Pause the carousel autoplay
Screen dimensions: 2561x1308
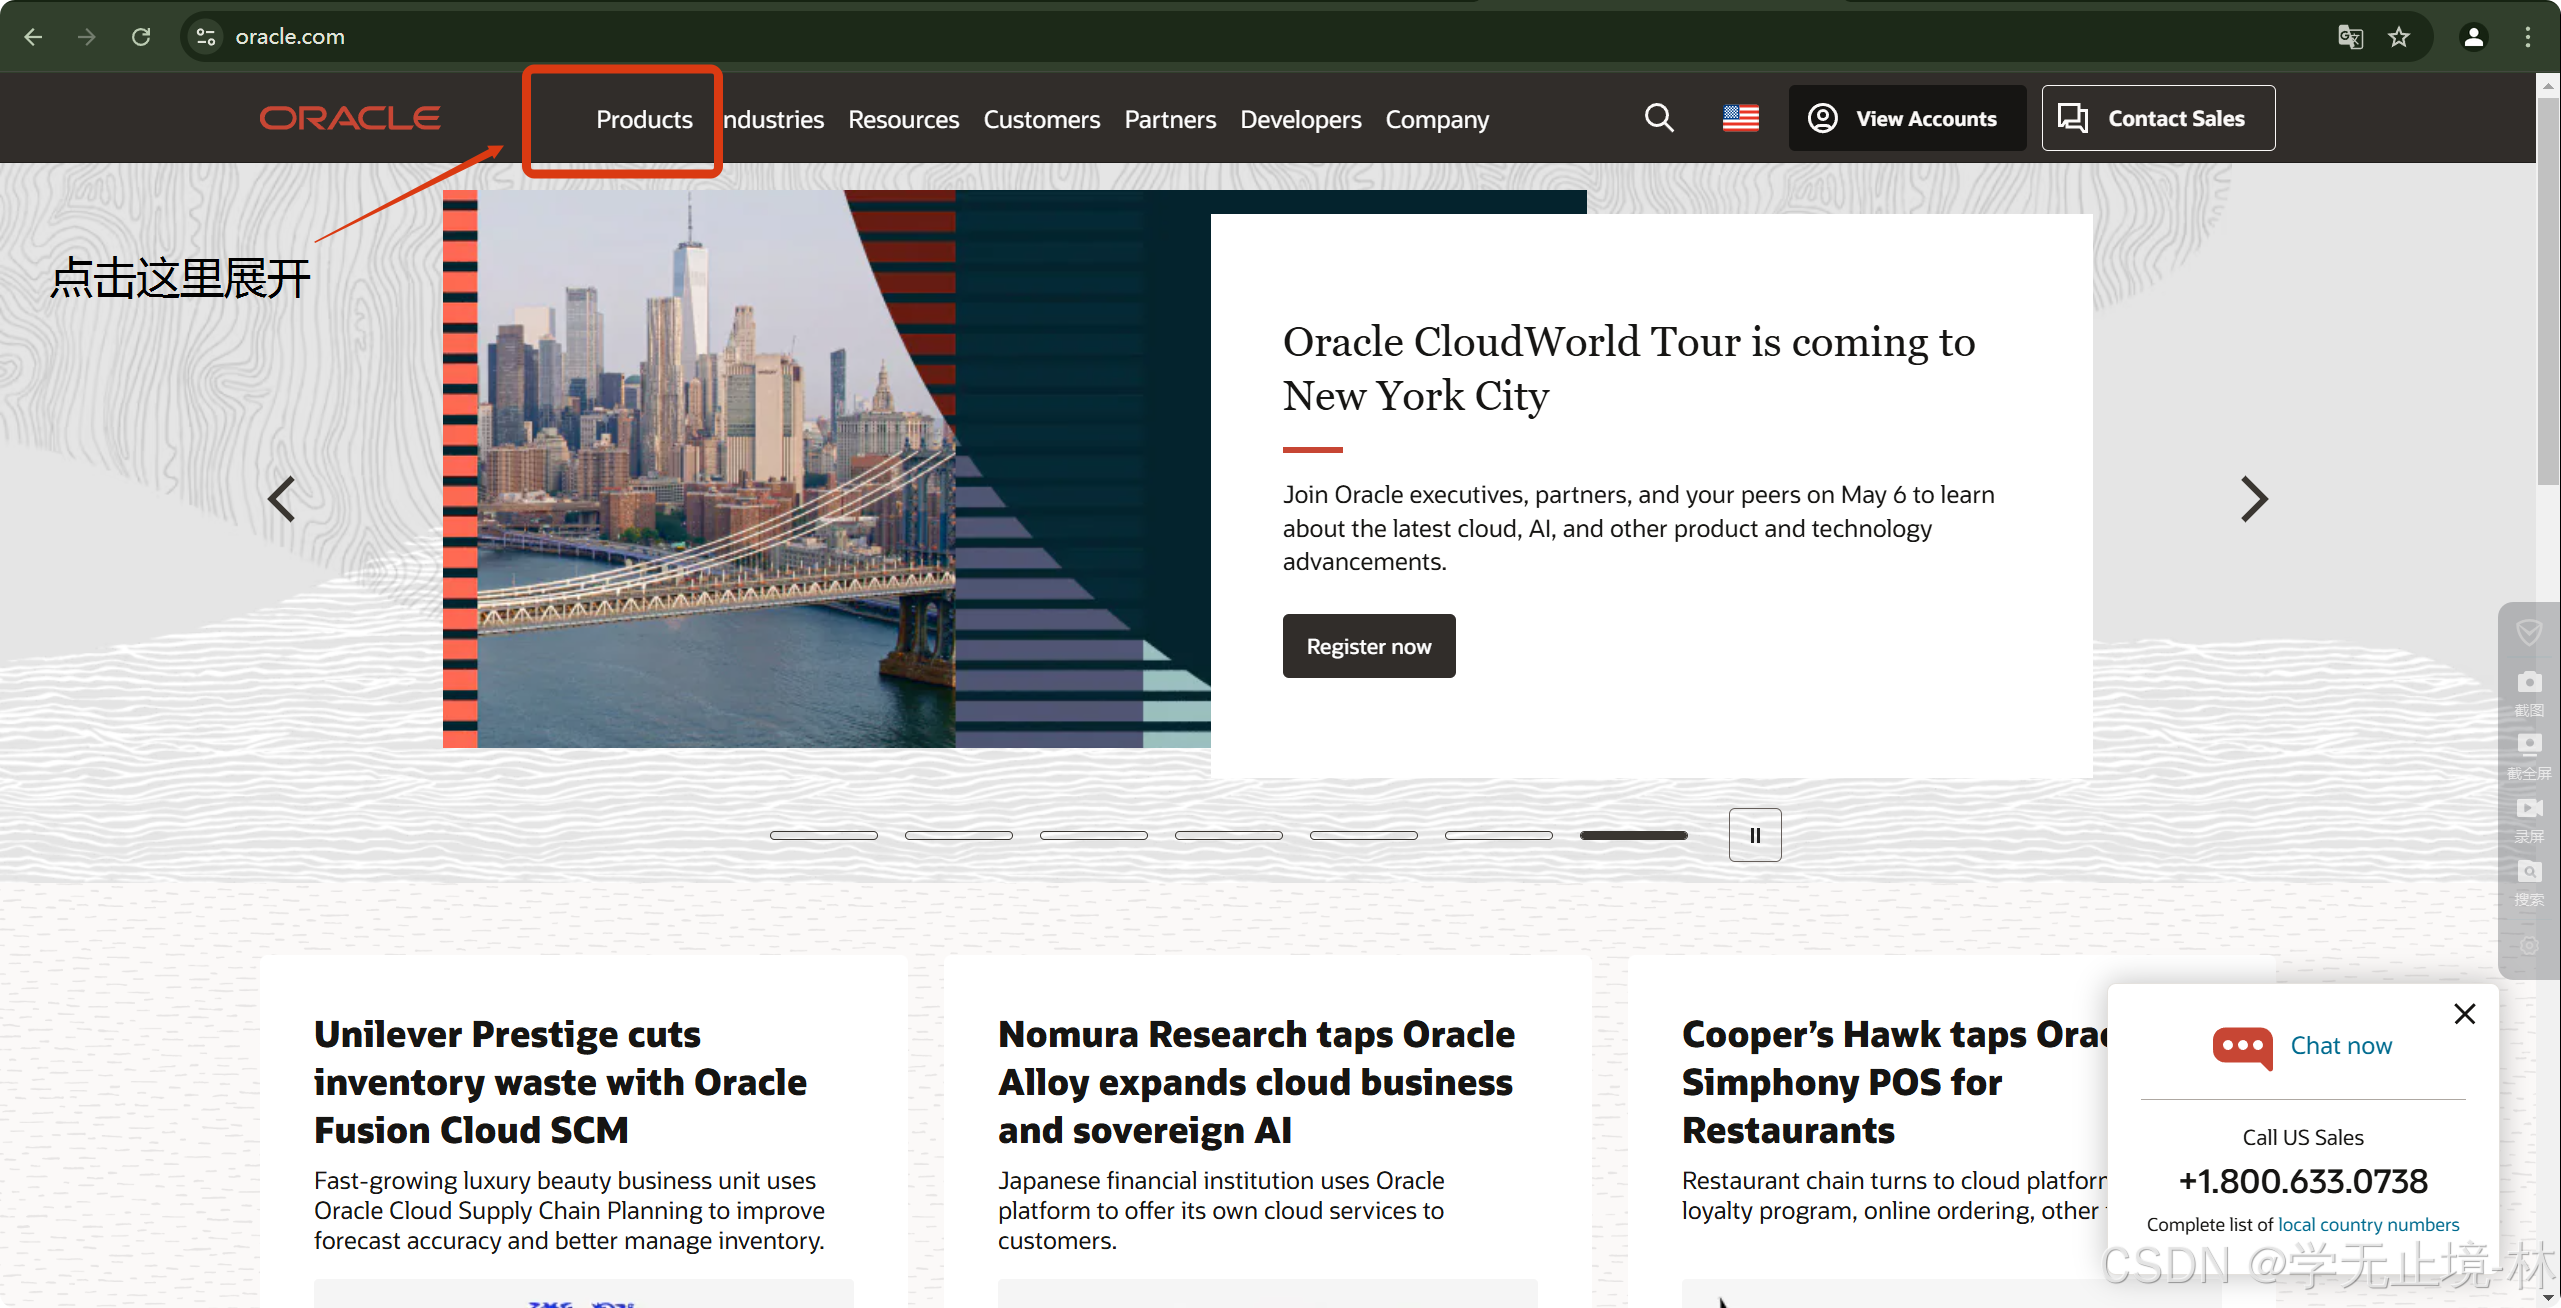(1754, 835)
